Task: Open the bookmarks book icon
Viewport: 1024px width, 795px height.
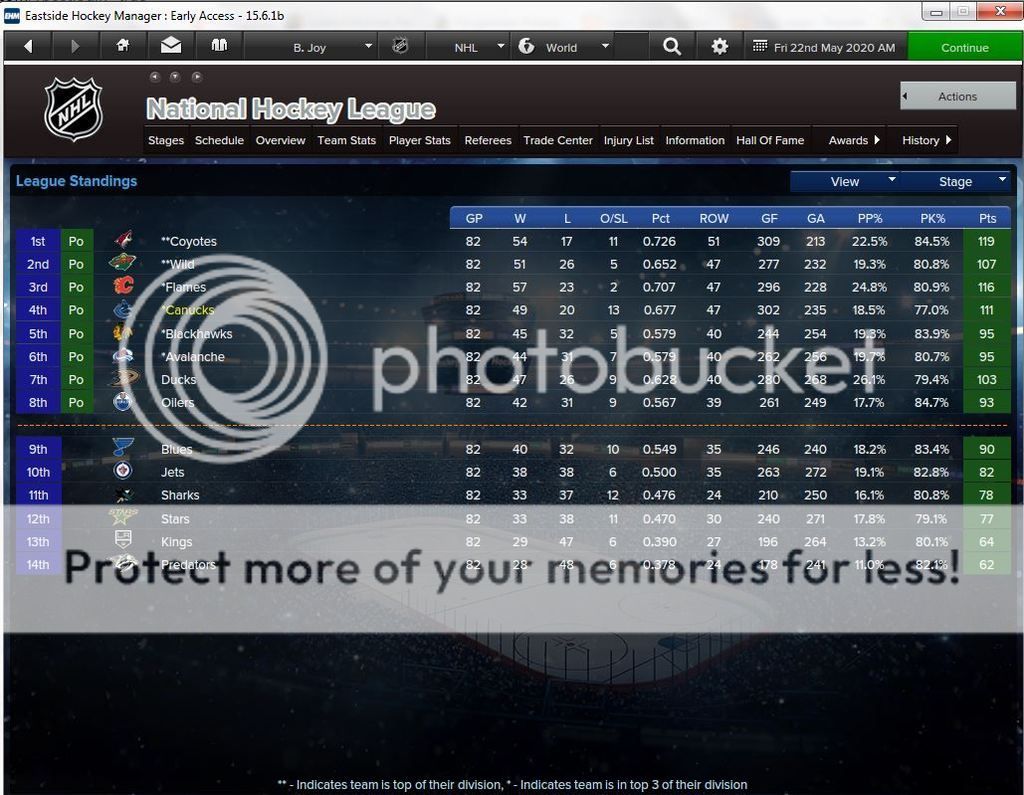Action: click(x=219, y=46)
